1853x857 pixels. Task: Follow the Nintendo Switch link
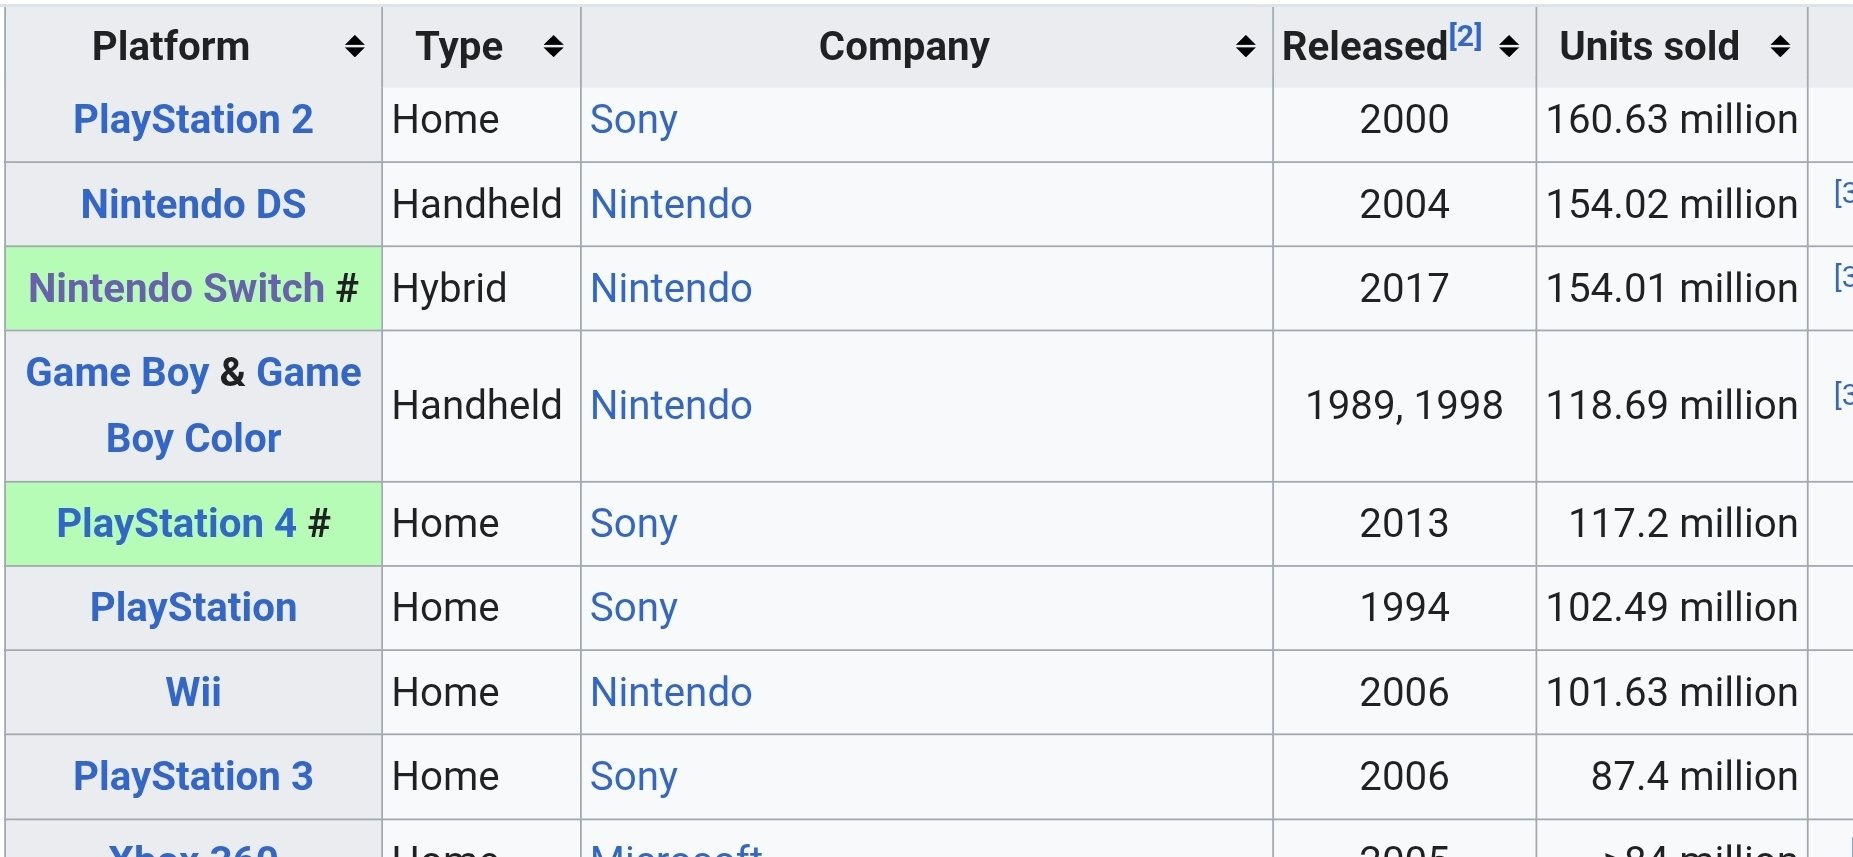click(x=177, y=288)
